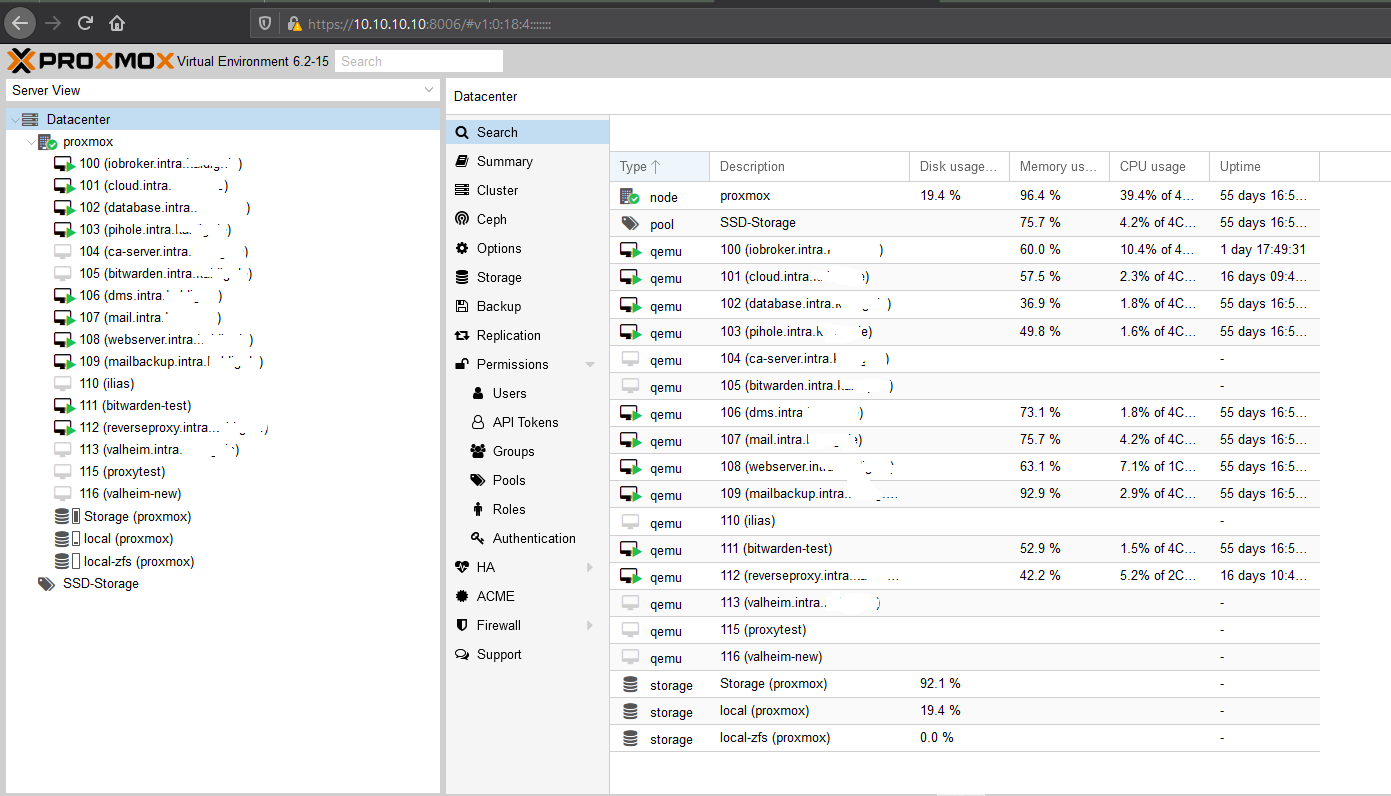
Task: Click Support chat bubble icon
Action: (462, 654)
